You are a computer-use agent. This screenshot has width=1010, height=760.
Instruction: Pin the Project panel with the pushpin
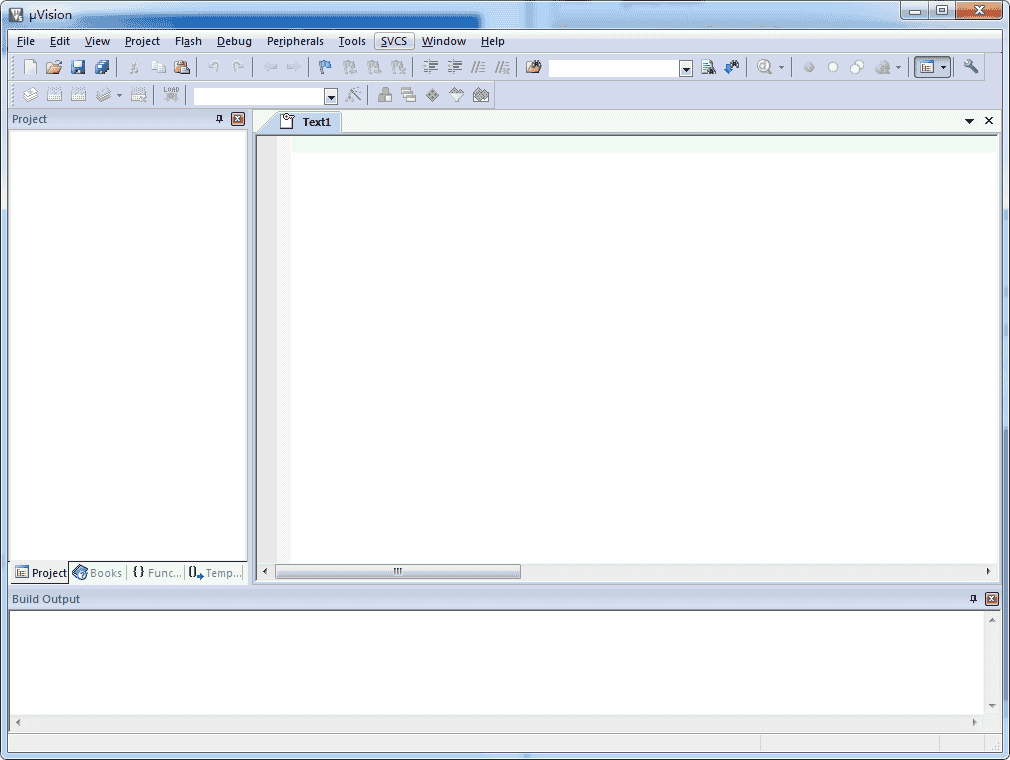tap(220, 119)
